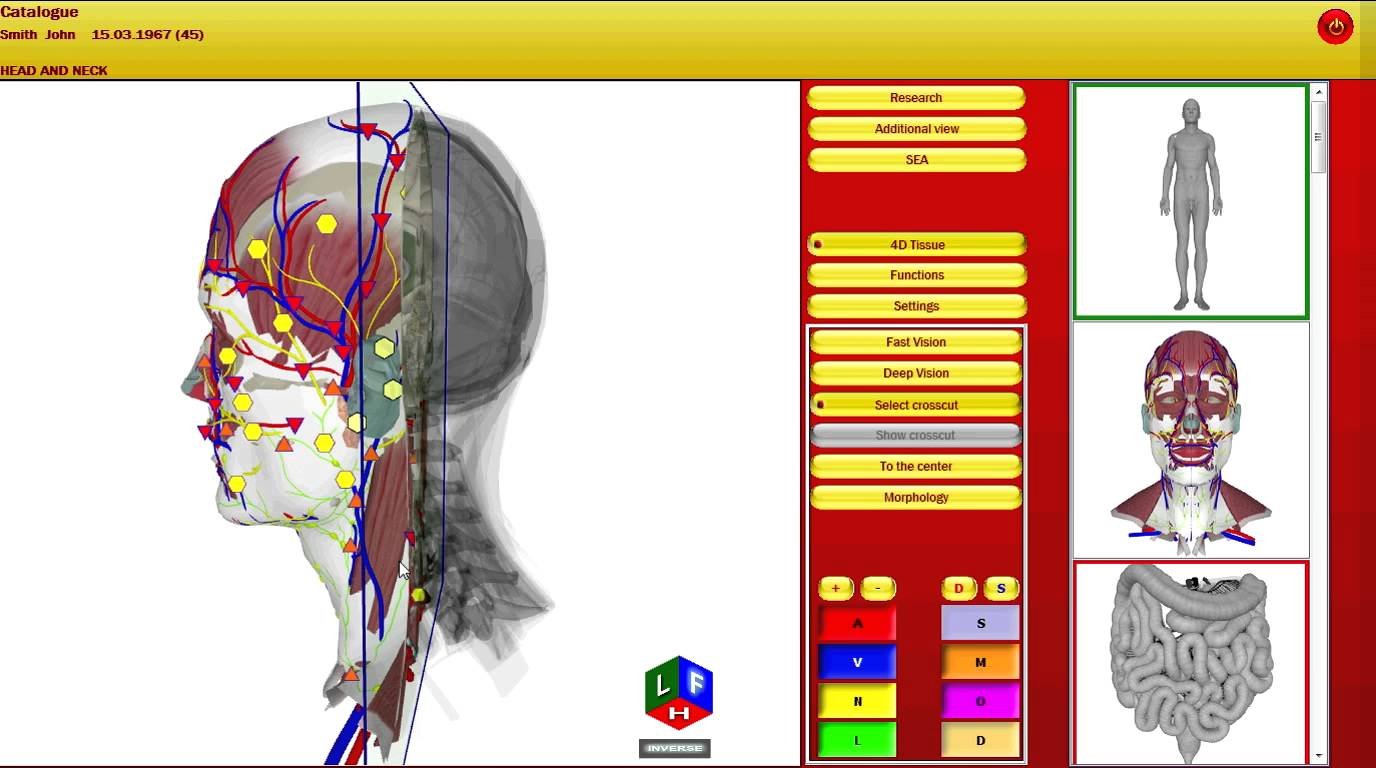The width and height of the screenshot is (1376, 768).
Task: Click the small yellow S button with blue letter
Action: (x=1001, y=589)
